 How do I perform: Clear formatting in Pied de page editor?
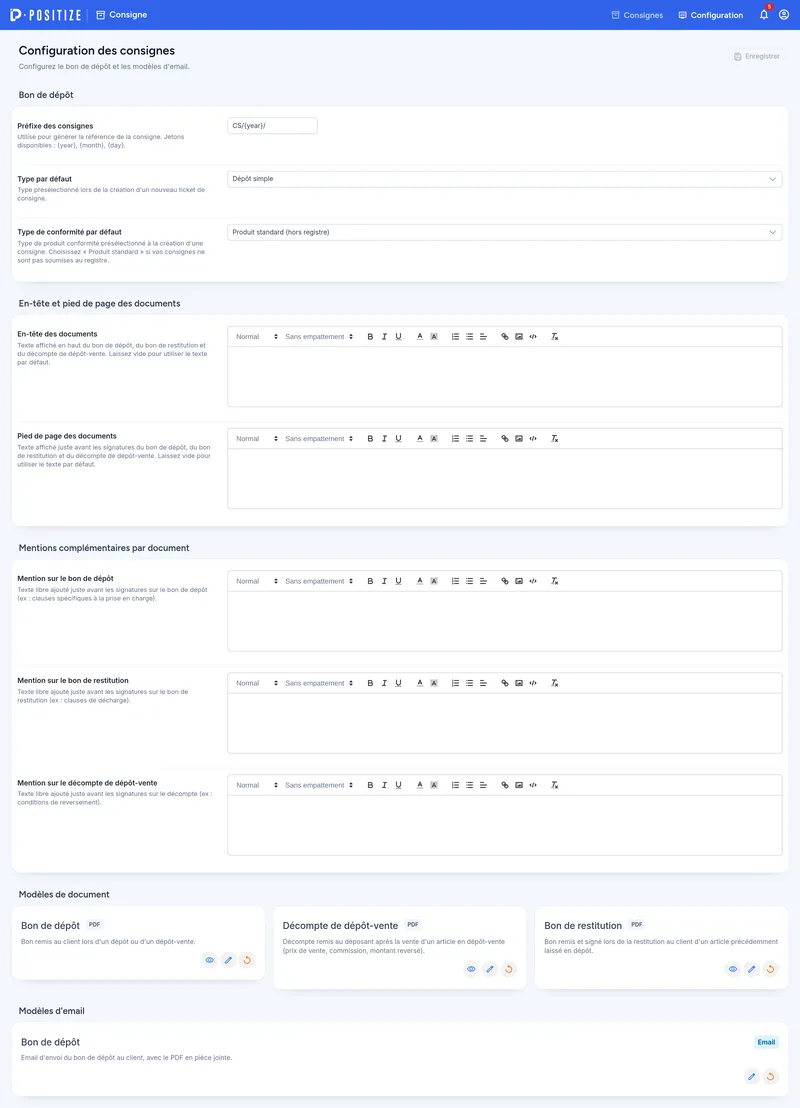[555, 439]
